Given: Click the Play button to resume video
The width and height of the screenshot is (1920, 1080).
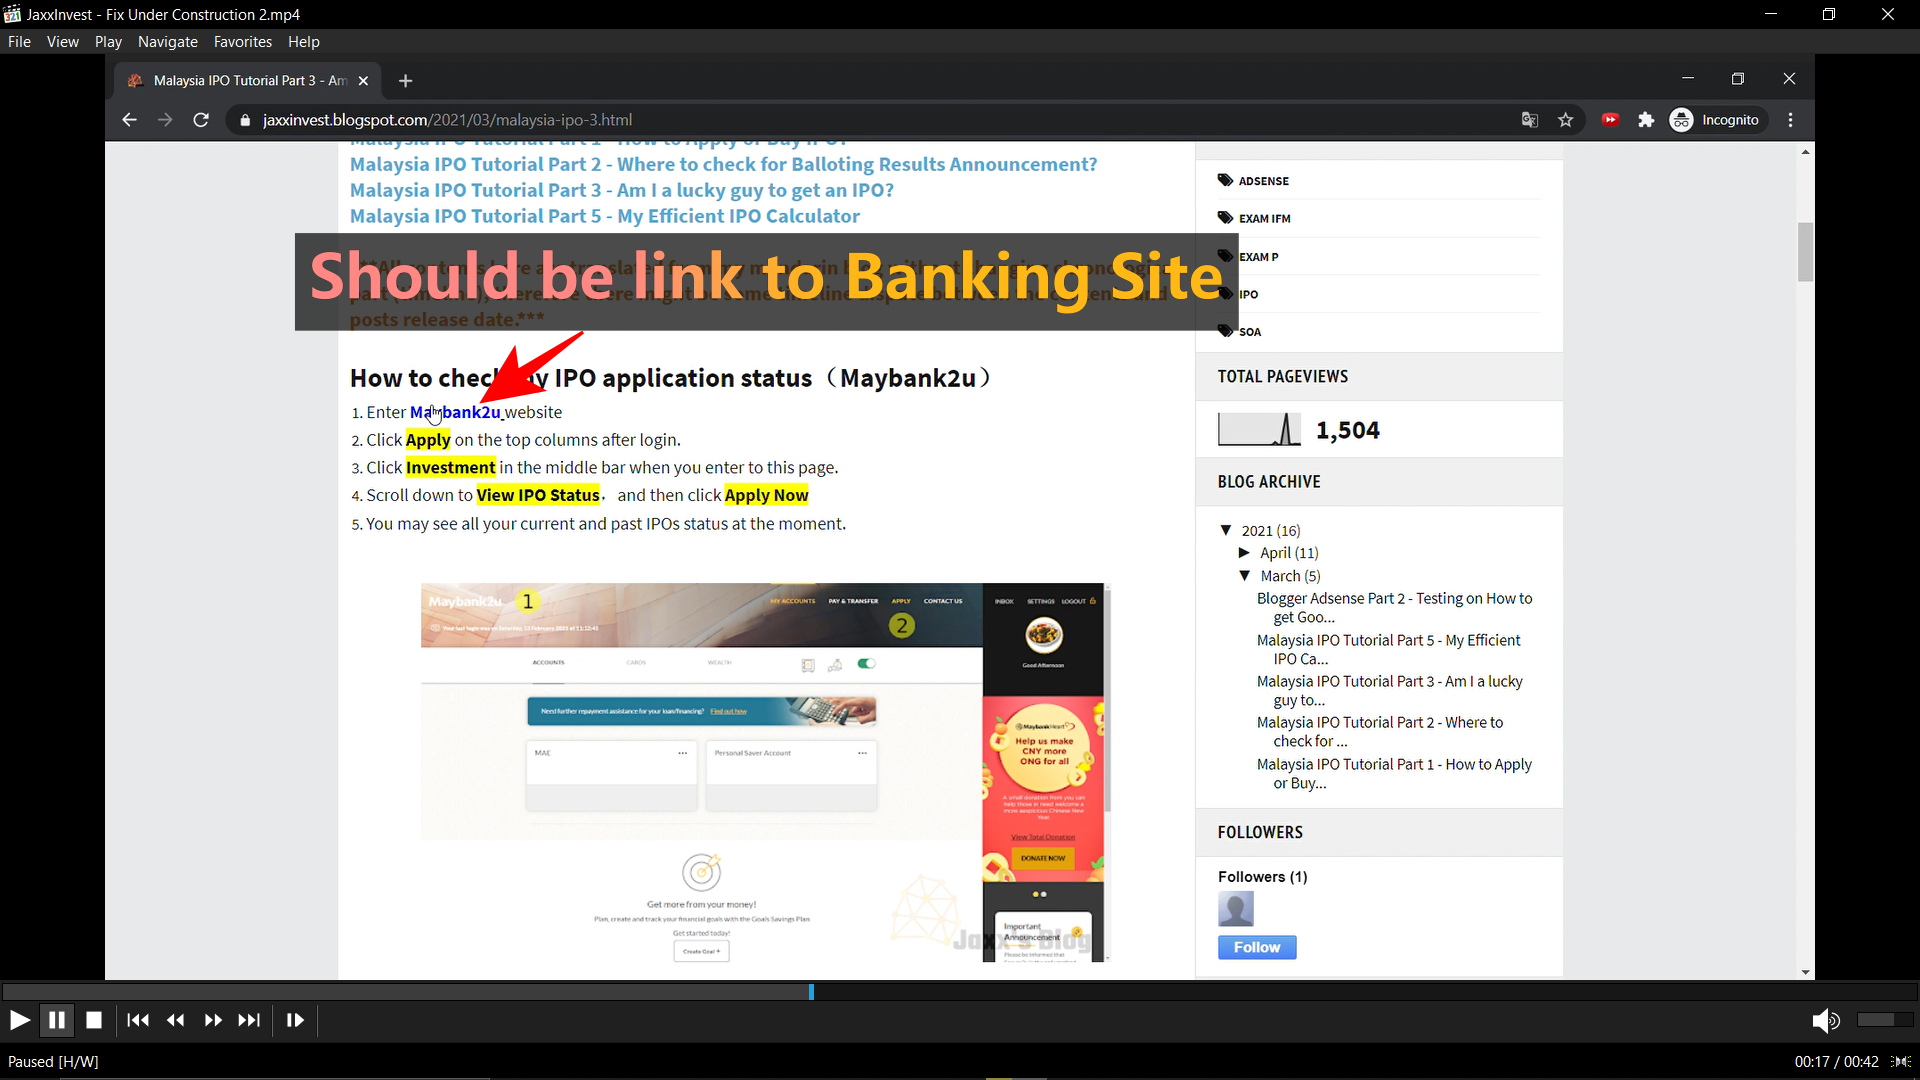Looking at the screenshot, I should coord(21,1019).
